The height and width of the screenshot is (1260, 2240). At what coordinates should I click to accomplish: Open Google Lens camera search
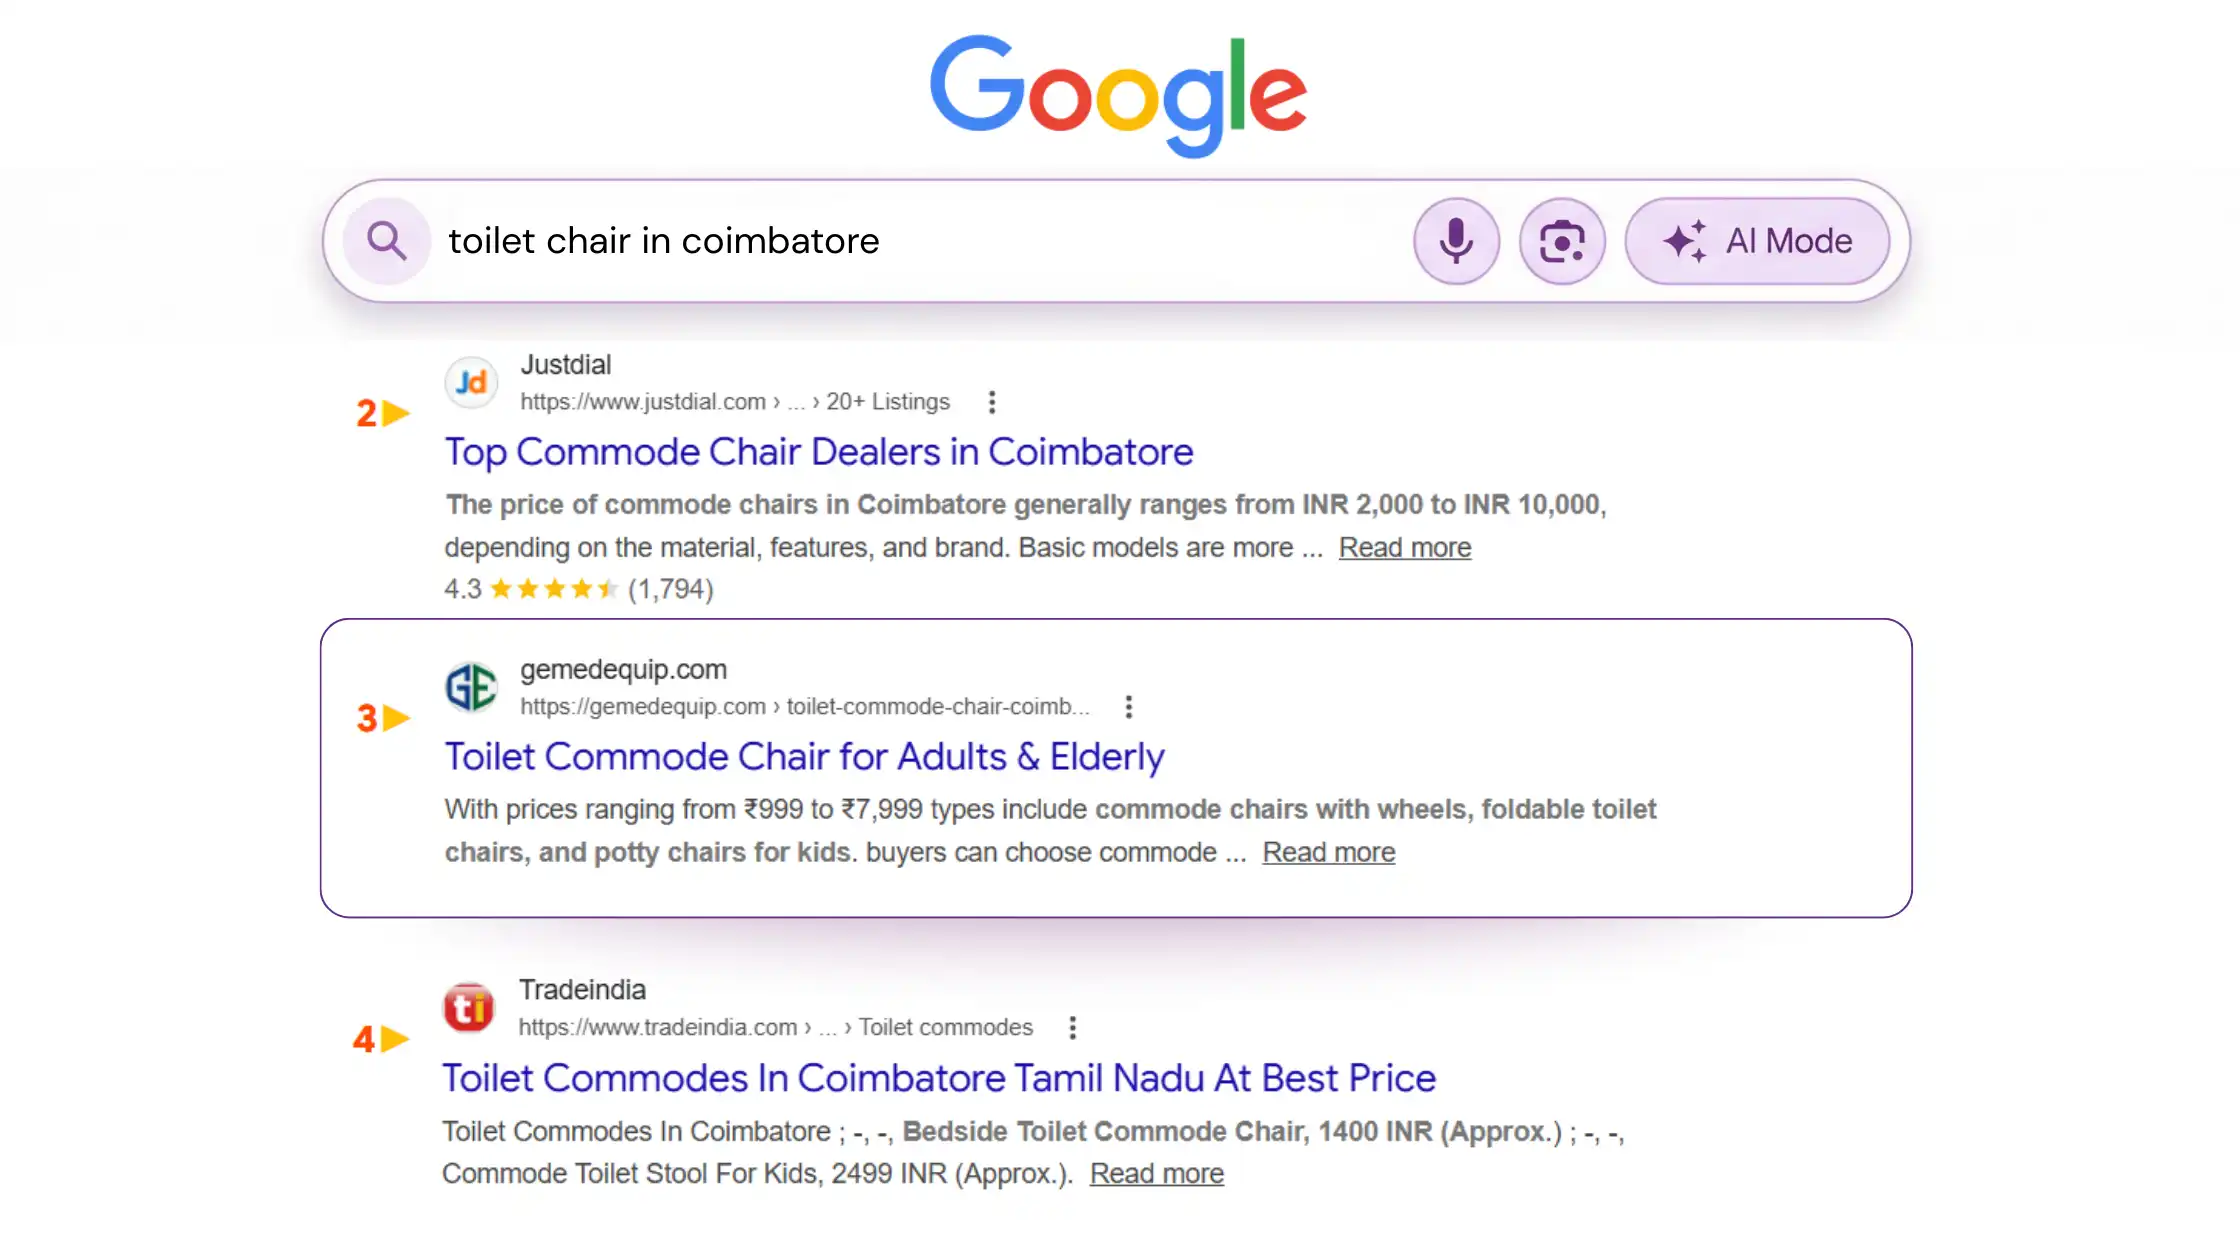point(1562,241)
